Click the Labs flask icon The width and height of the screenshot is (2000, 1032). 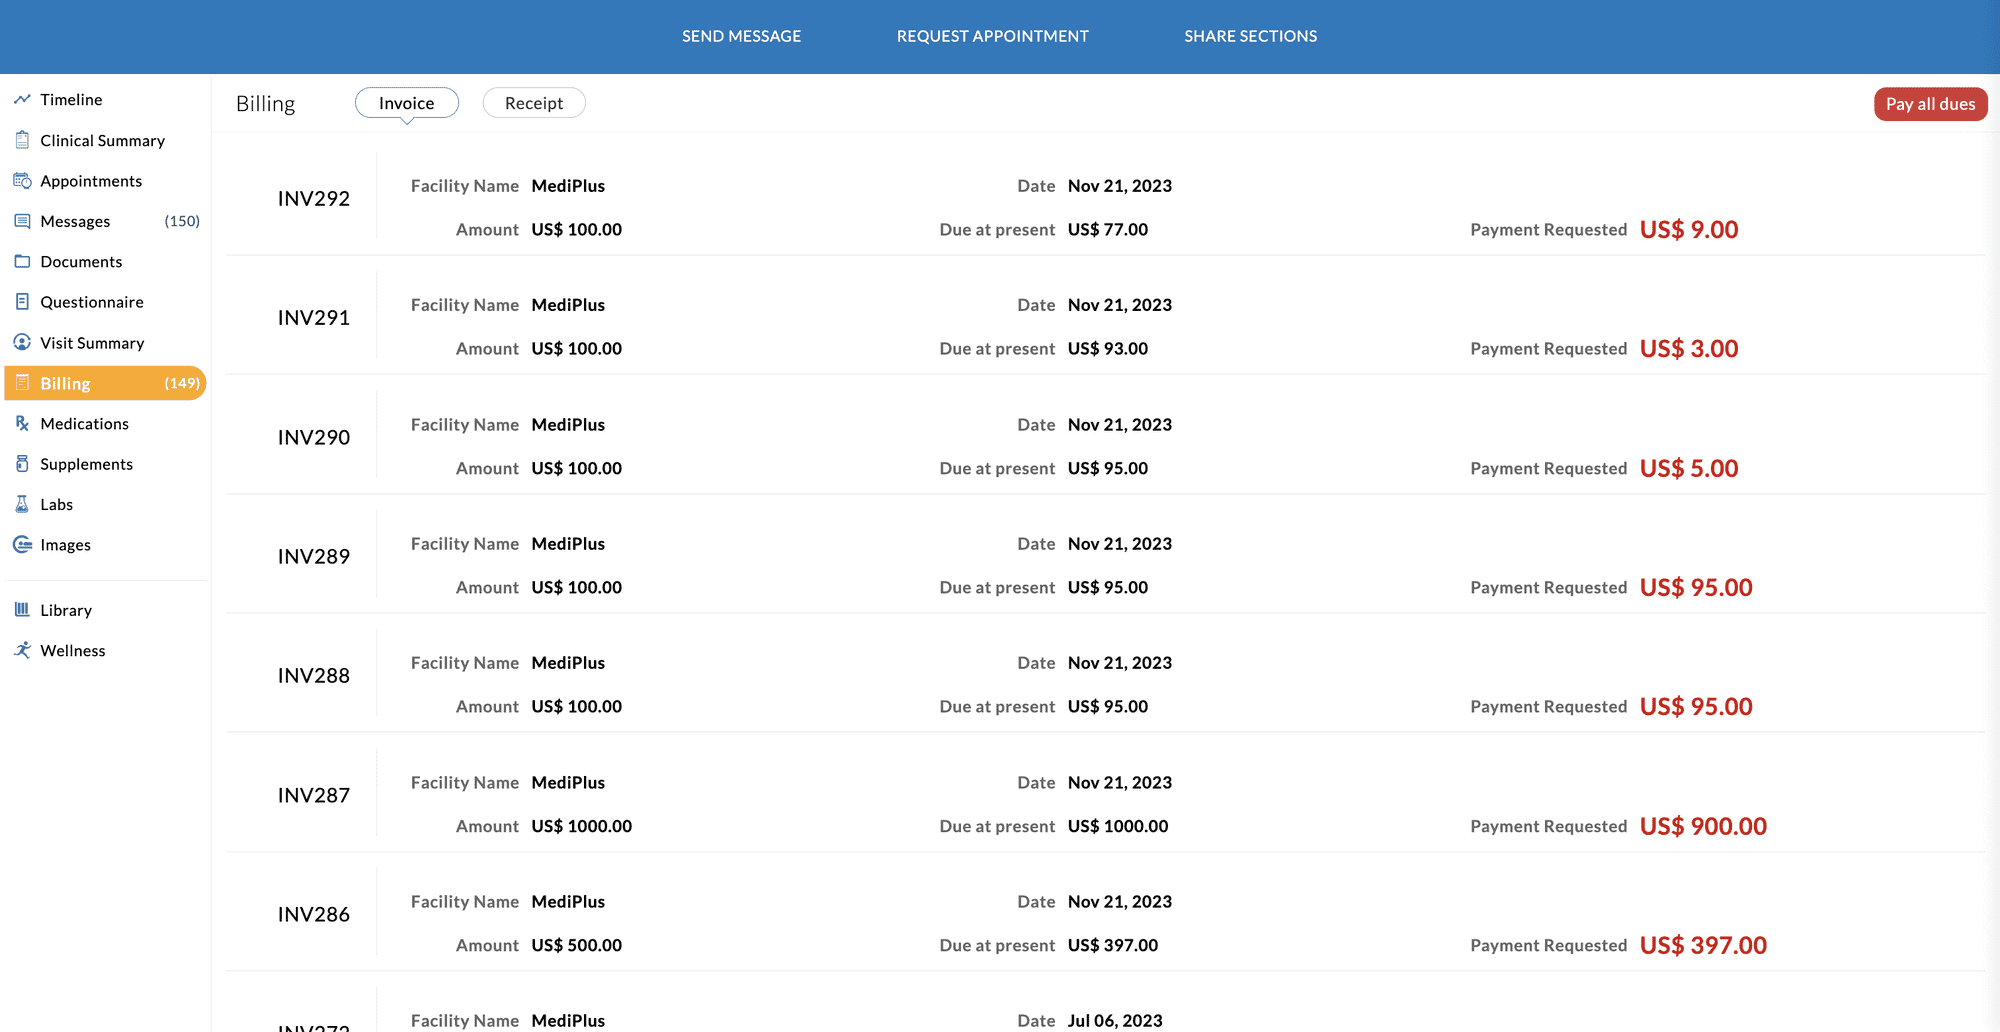(22, 504)
